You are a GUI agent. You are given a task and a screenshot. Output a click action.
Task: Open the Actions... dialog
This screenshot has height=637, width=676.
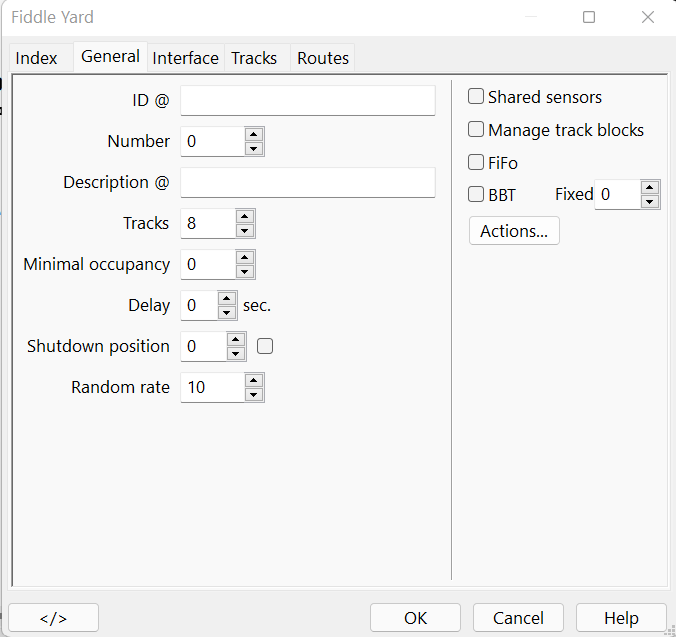514,231
